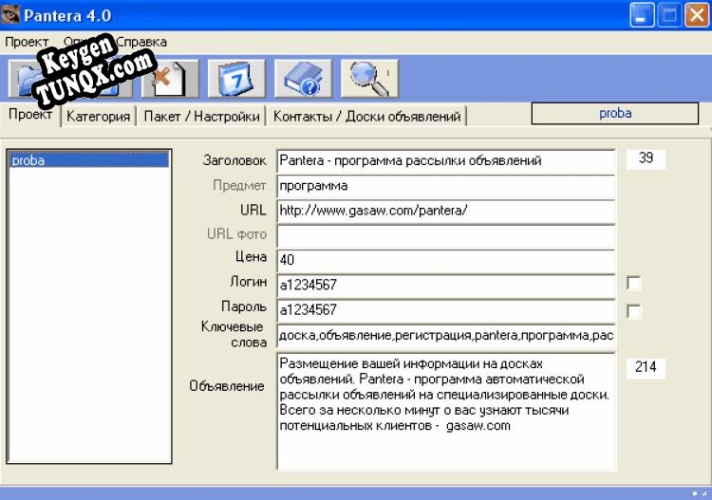
Task: Click the empty URL фото field
Action: (x=446, y=236)
